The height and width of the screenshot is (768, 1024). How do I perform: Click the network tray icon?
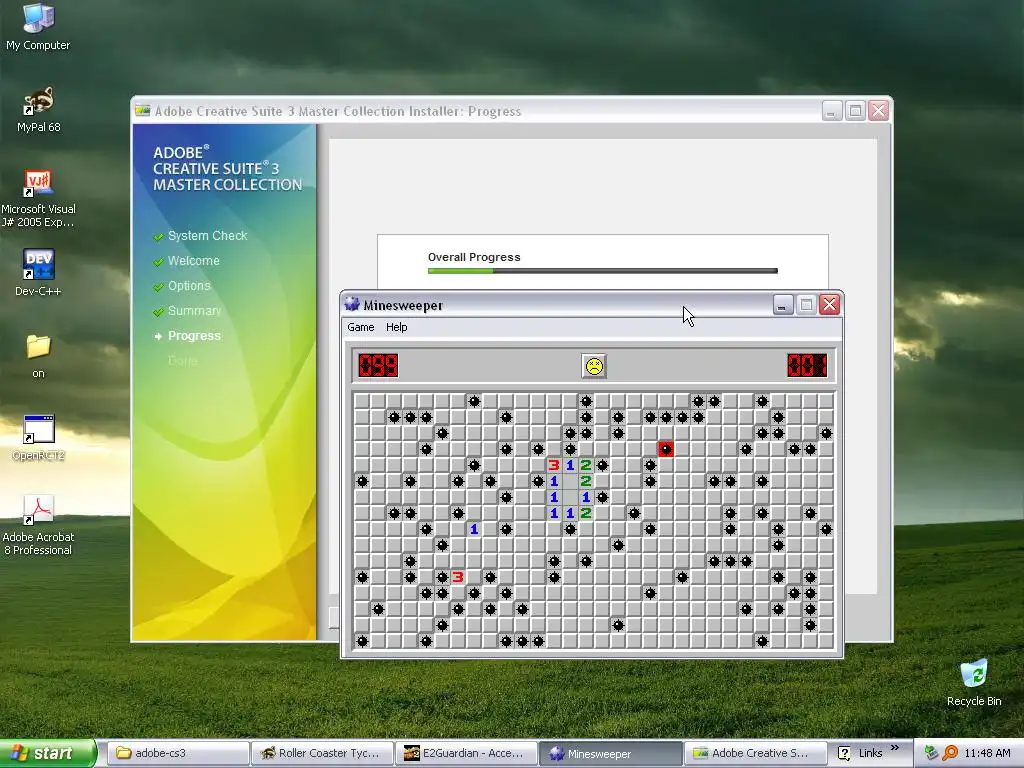tap(931, 753)
